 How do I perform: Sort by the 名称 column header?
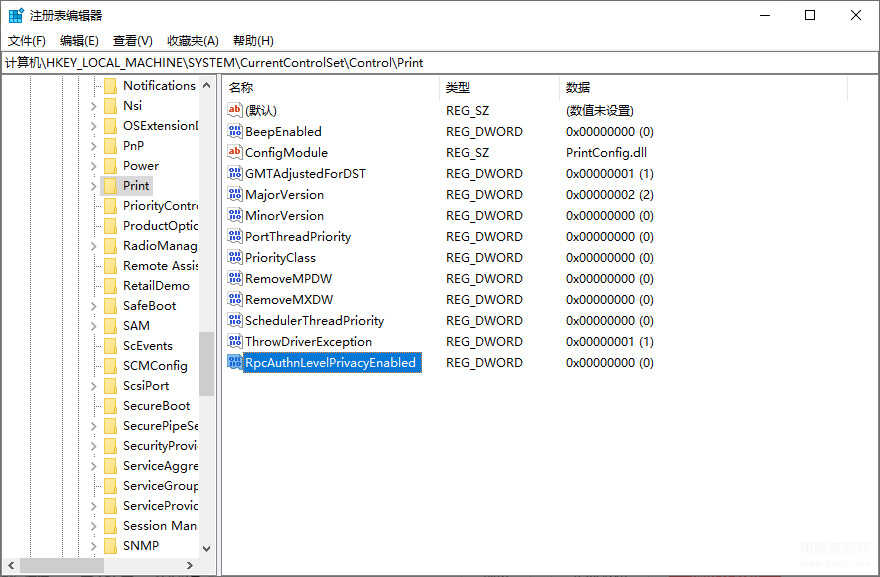point(331,88)
